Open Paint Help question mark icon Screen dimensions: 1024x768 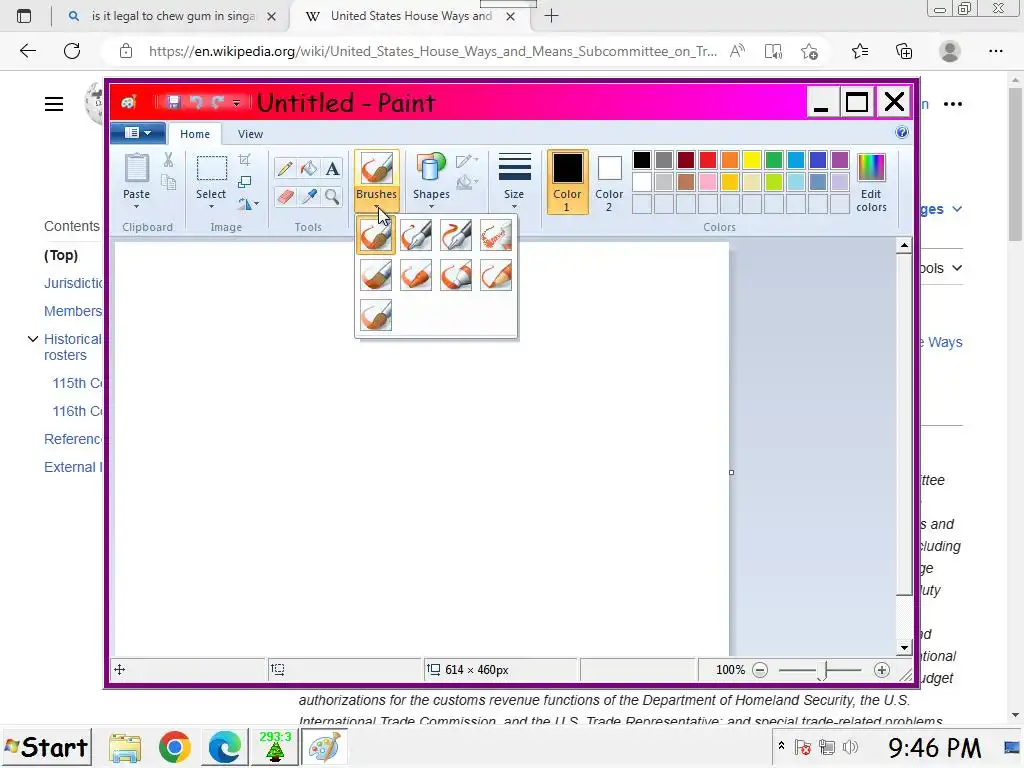[x=902, y=133]
